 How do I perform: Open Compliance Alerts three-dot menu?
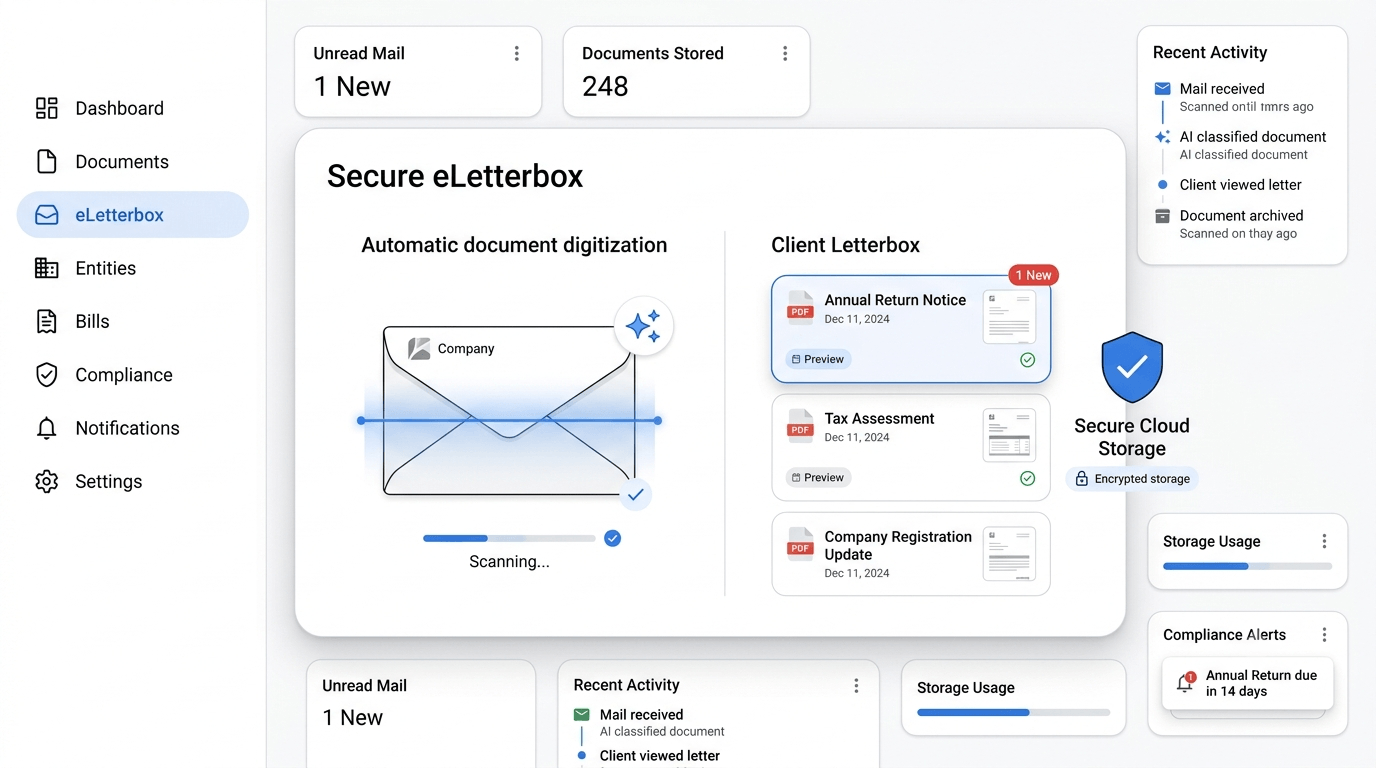point(1324,634)
